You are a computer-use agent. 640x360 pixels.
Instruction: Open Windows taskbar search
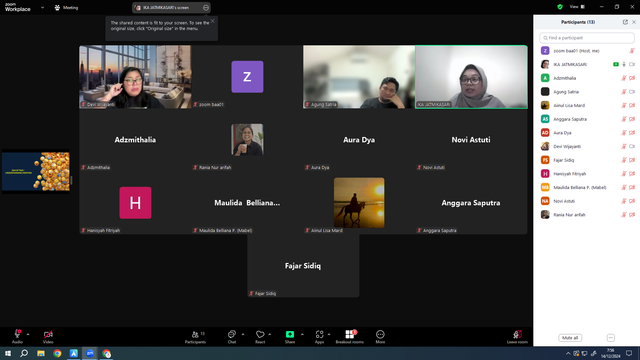[24, 353]
